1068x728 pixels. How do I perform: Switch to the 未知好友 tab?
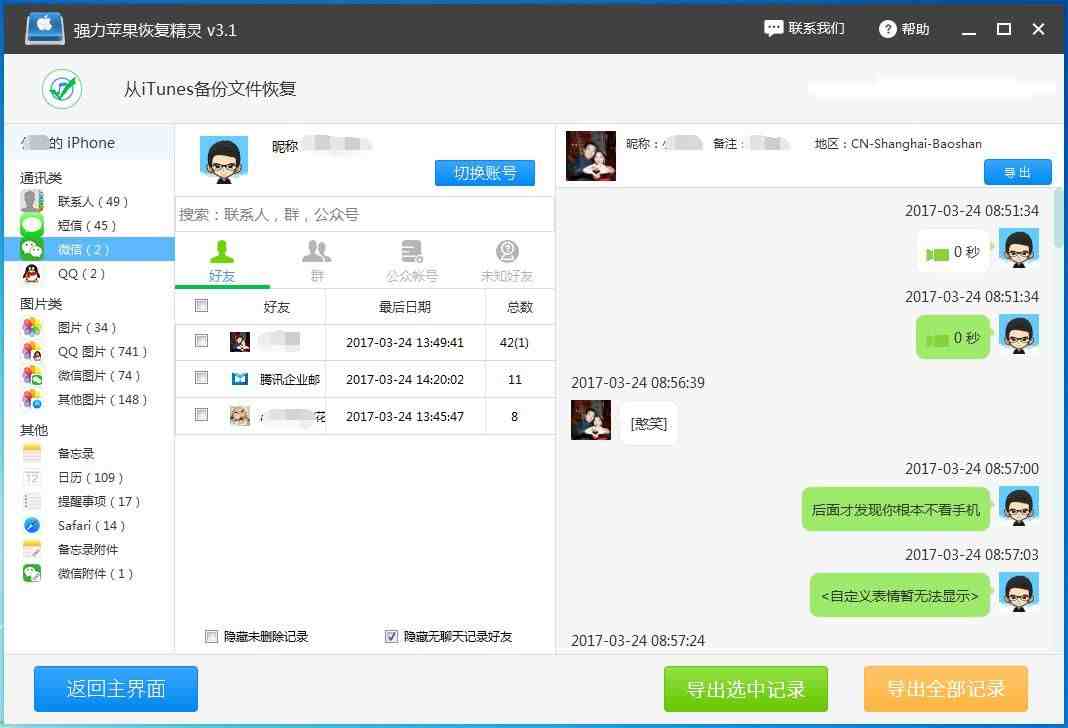click(x=507, y=261)
